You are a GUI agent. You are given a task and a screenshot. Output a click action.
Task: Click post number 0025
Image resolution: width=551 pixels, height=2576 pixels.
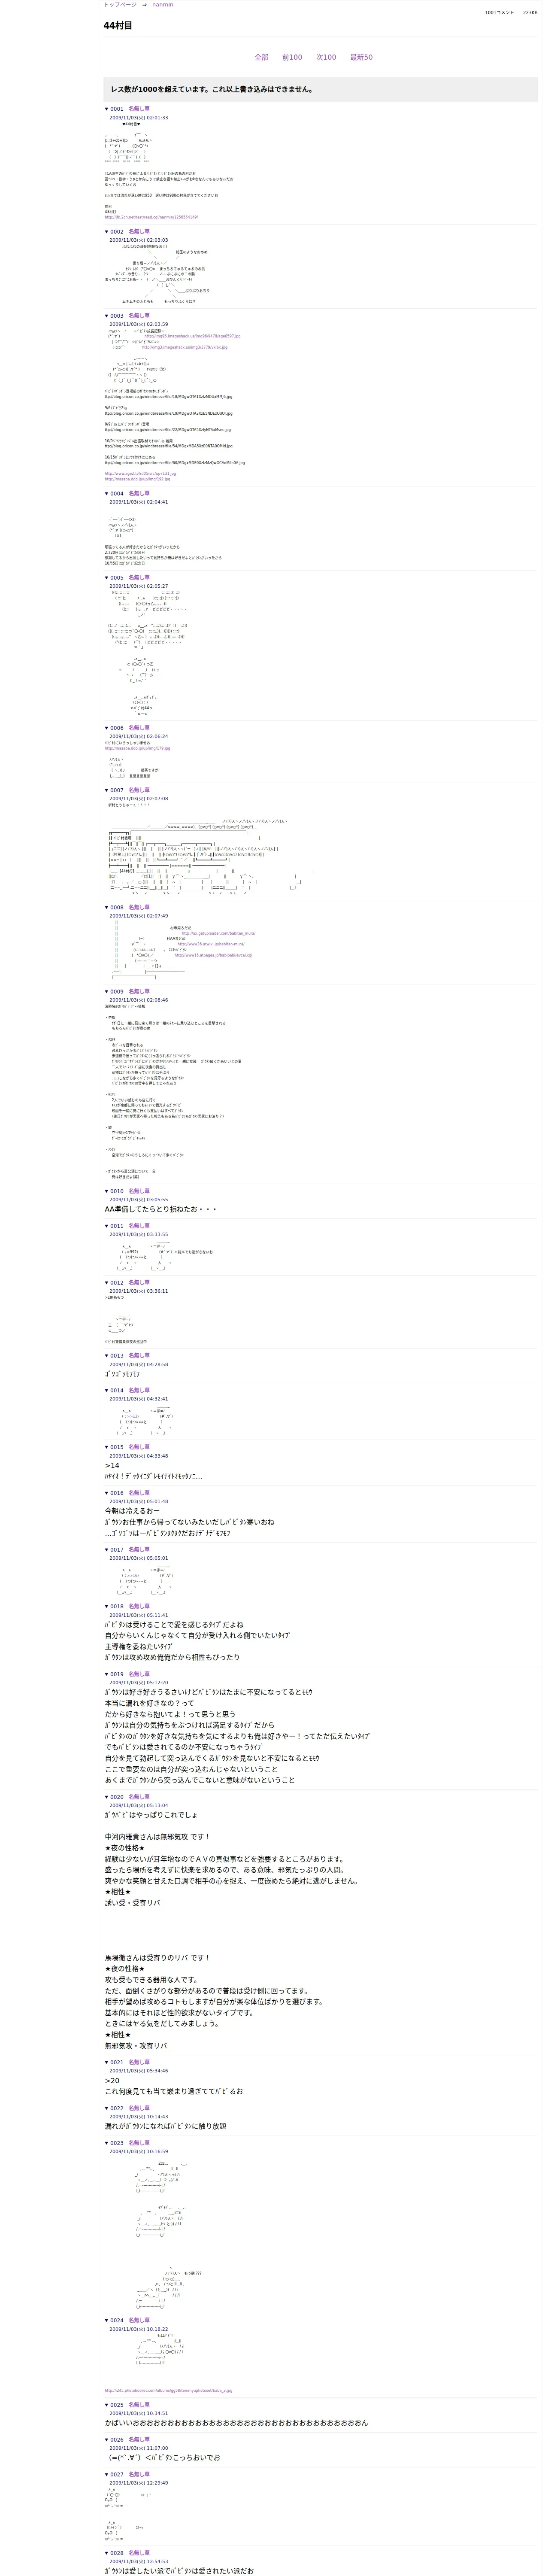[117, 2405]
